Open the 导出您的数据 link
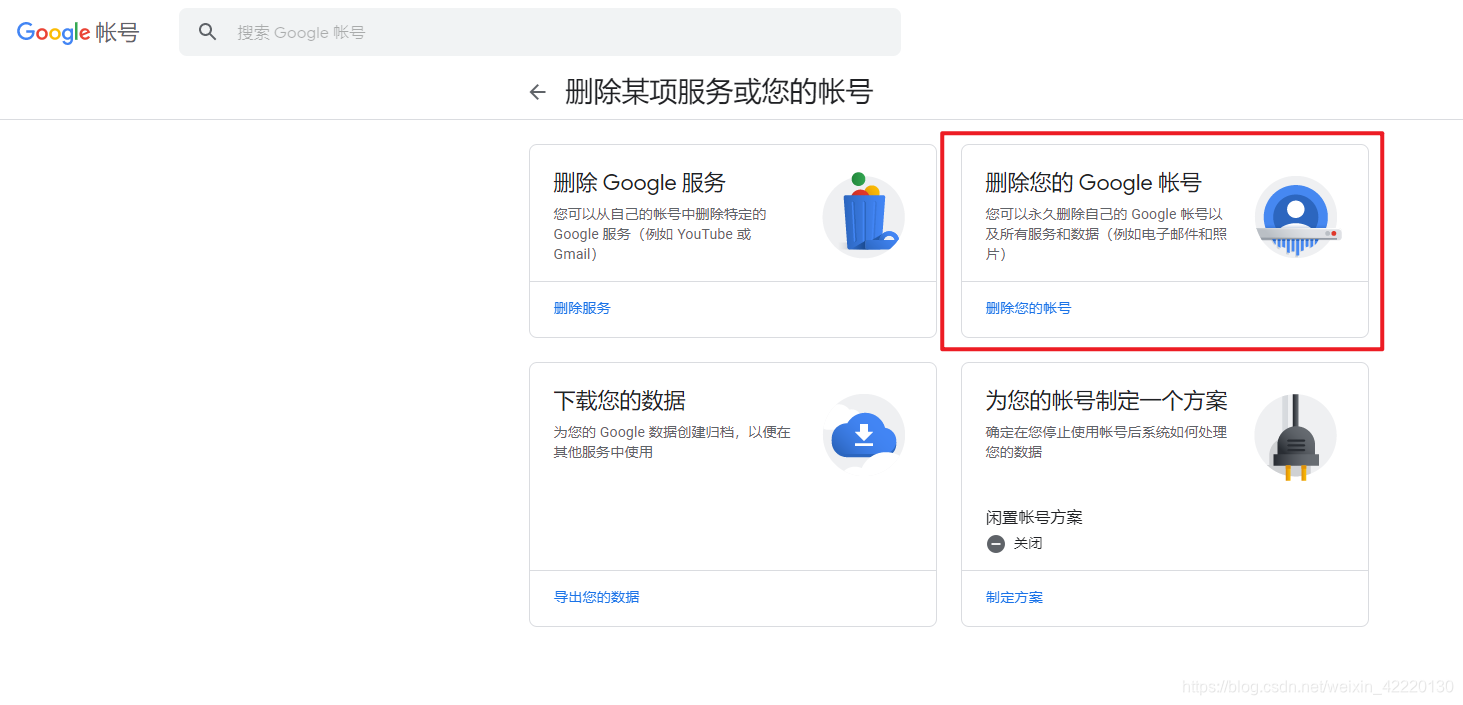Image resolution: width=1463 pixels, height=705 pixels. (x=596, y=597)
